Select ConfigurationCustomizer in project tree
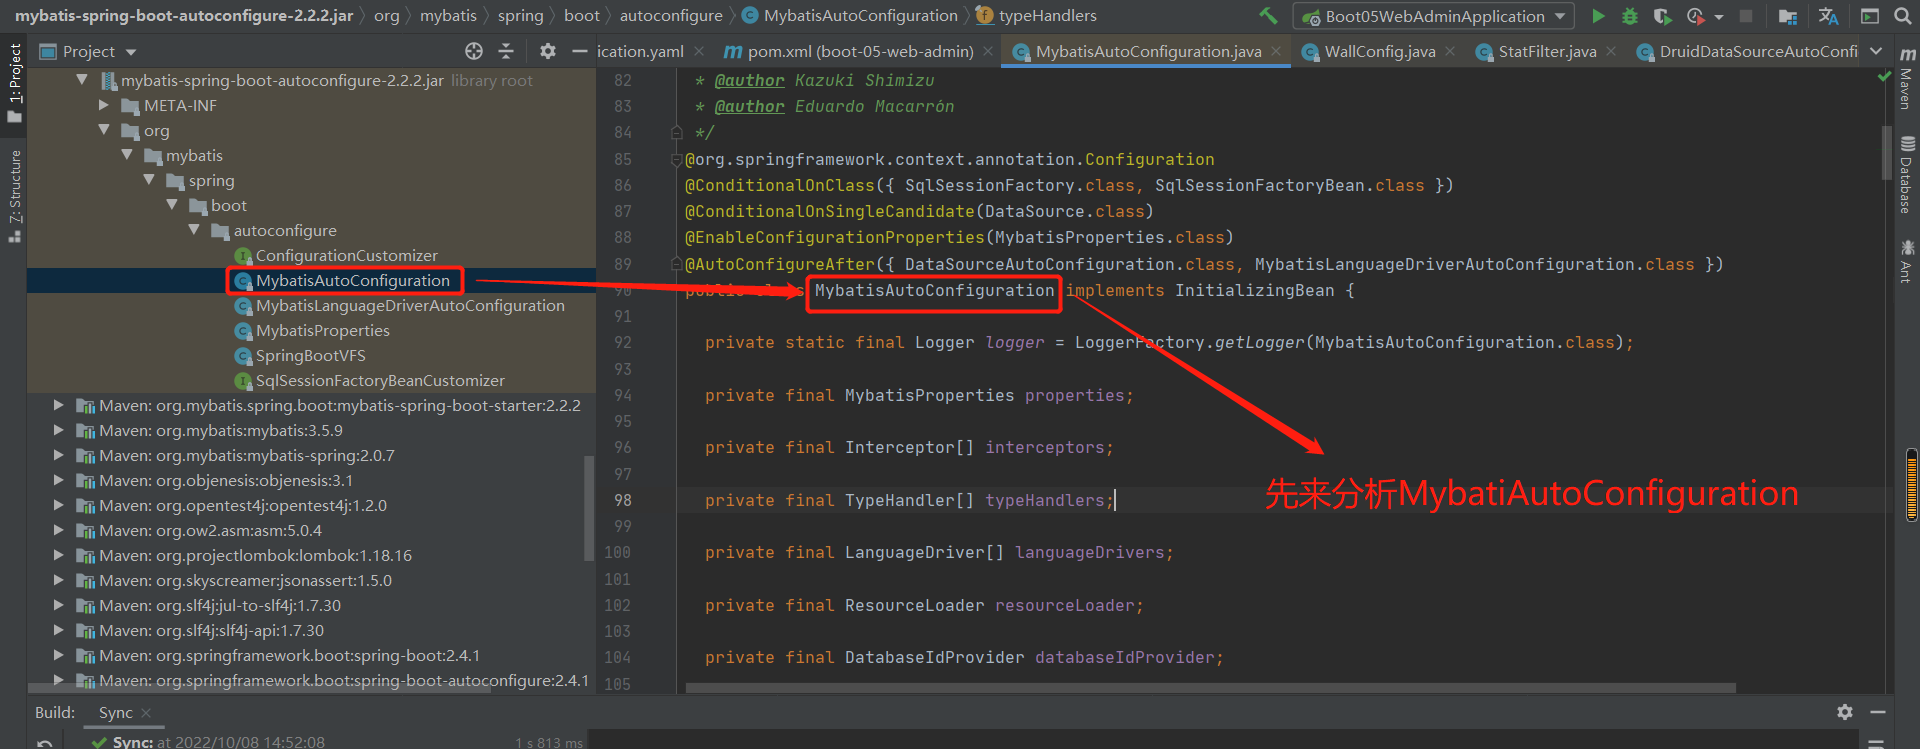1920x749 pixels. click(x=346, y=255)
